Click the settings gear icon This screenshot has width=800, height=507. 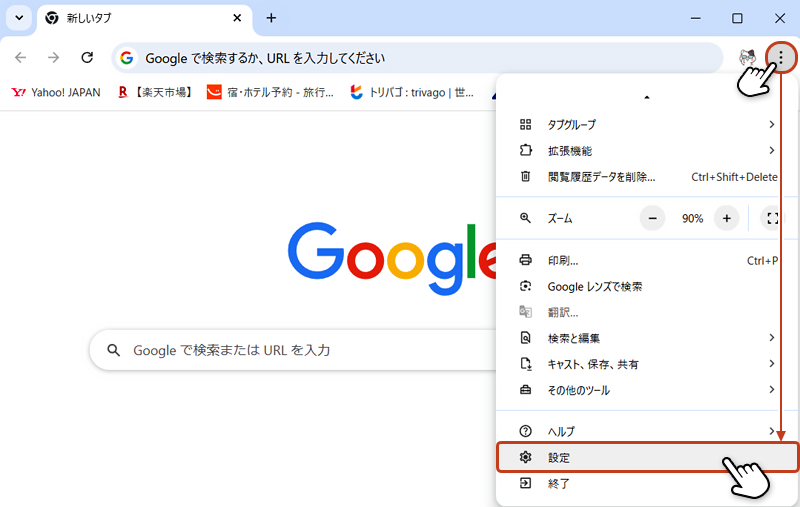coord(526,457)
